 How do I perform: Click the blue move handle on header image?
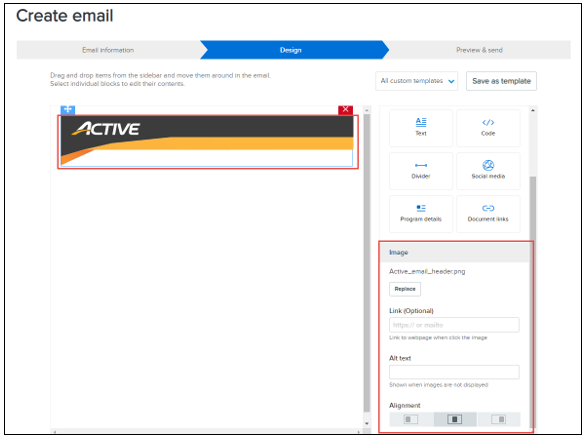click(68, 110)
